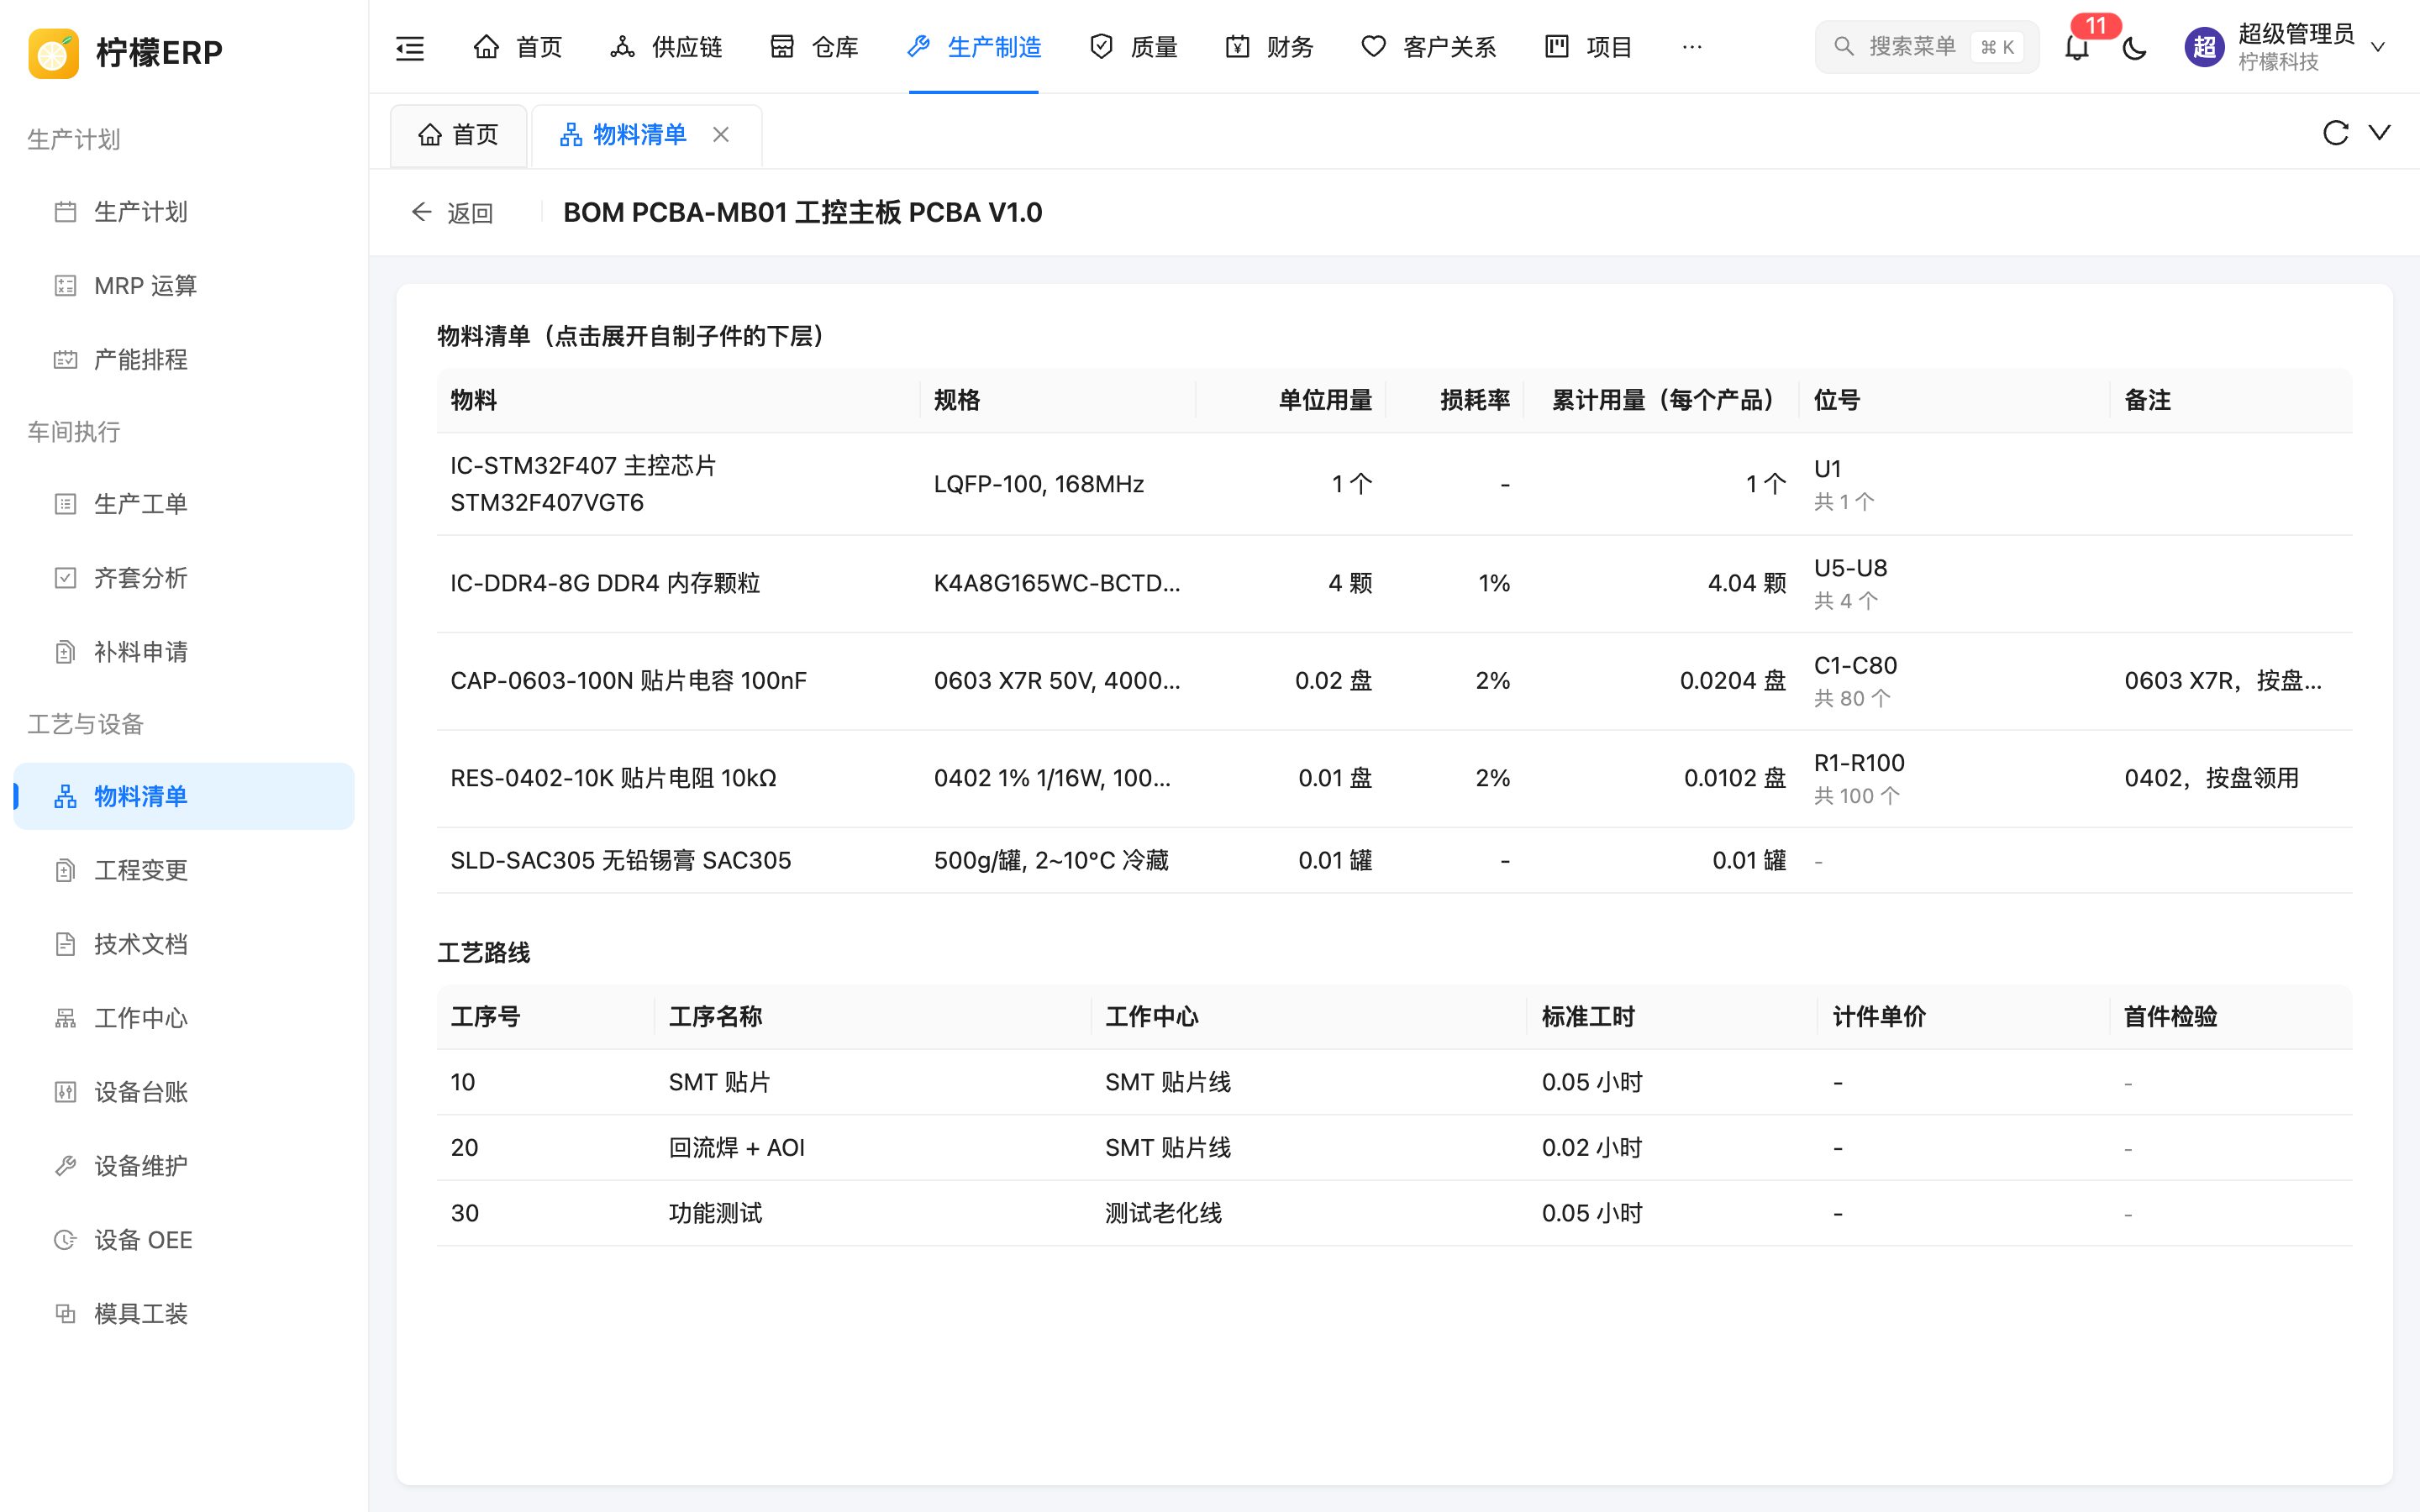Go to 工作中心 in the sidebar
The width and height of the screenshot is (2420, 1512).
(184, 1018)
